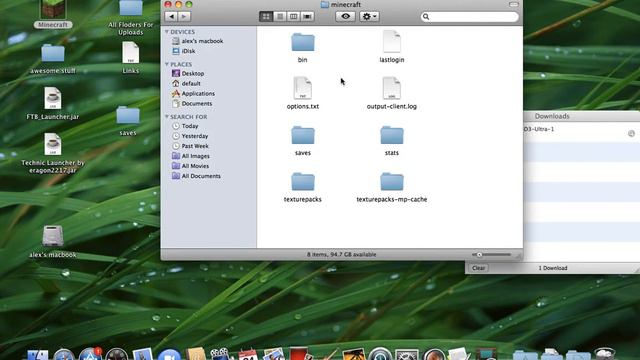The image size is (640, 360).
Task: Select the bin folder icon
Action: pyautogui.click(x=303, y=42)
